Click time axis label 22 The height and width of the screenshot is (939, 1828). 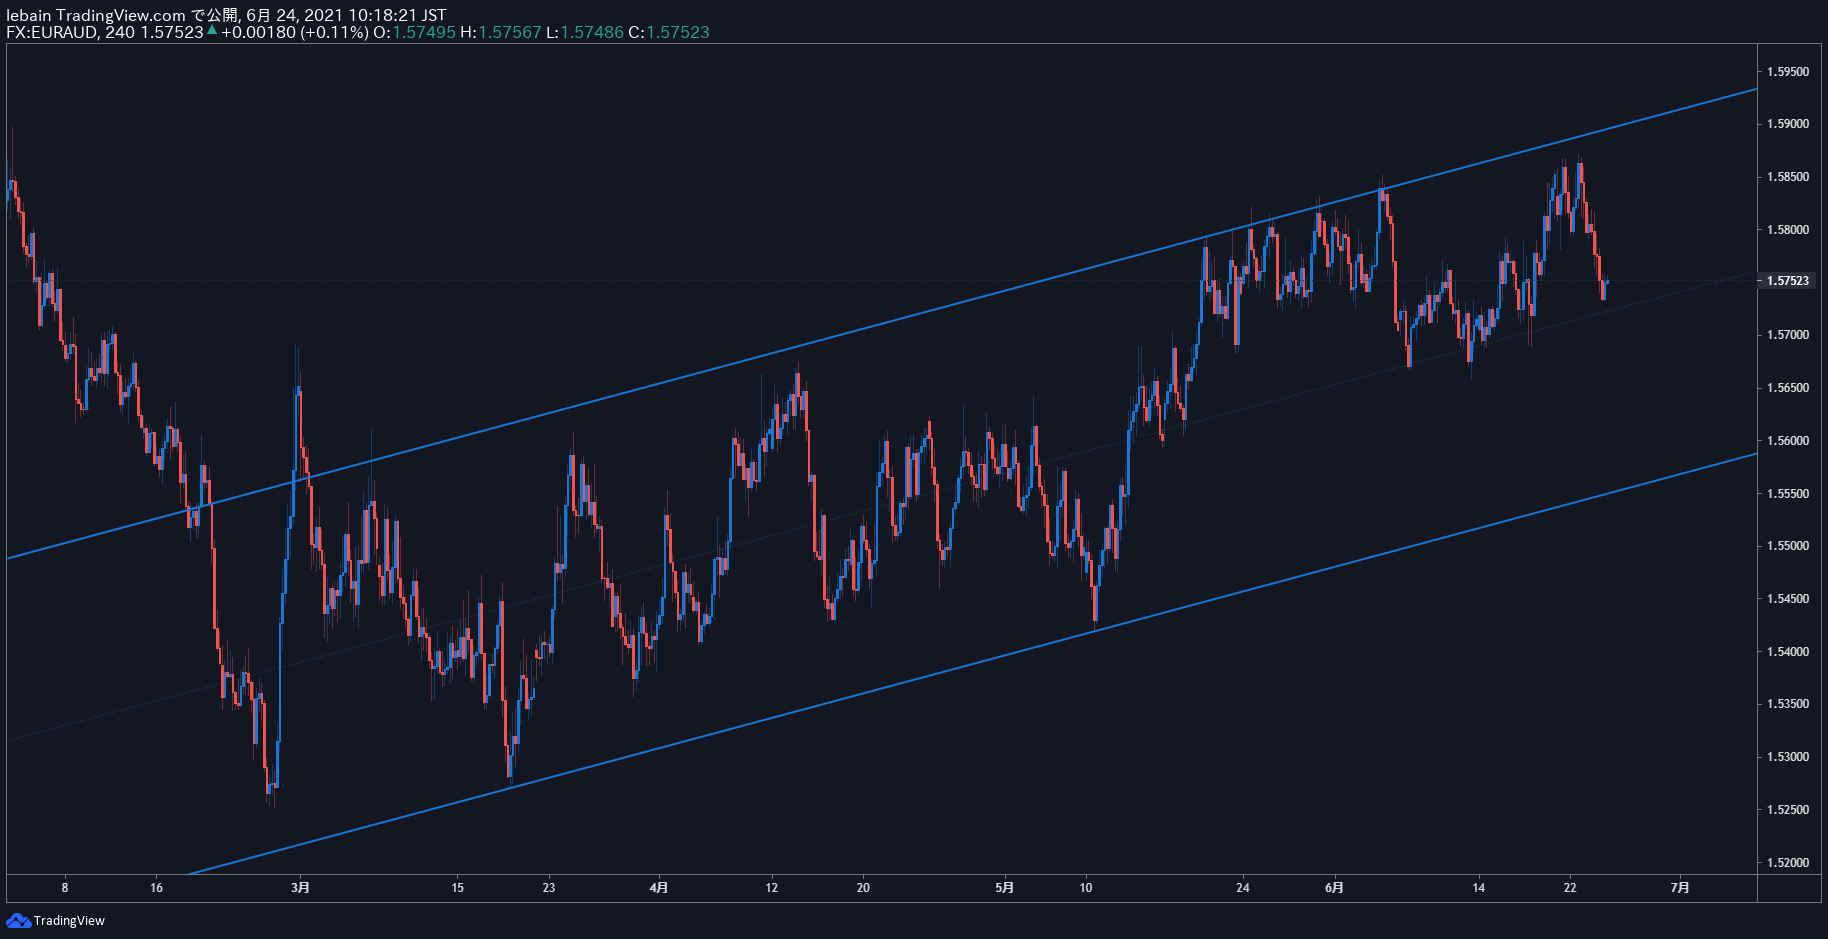coord(1570,887)
